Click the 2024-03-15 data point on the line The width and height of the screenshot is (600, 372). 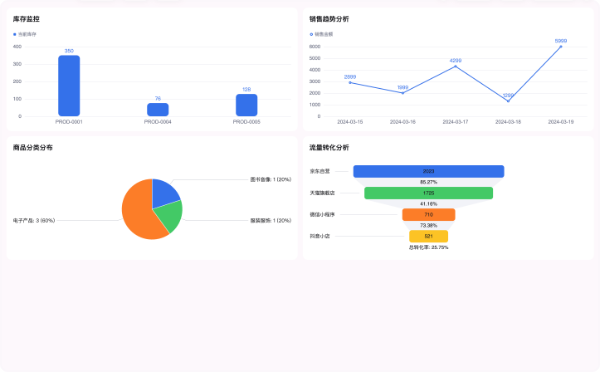(x=350, y=82)
